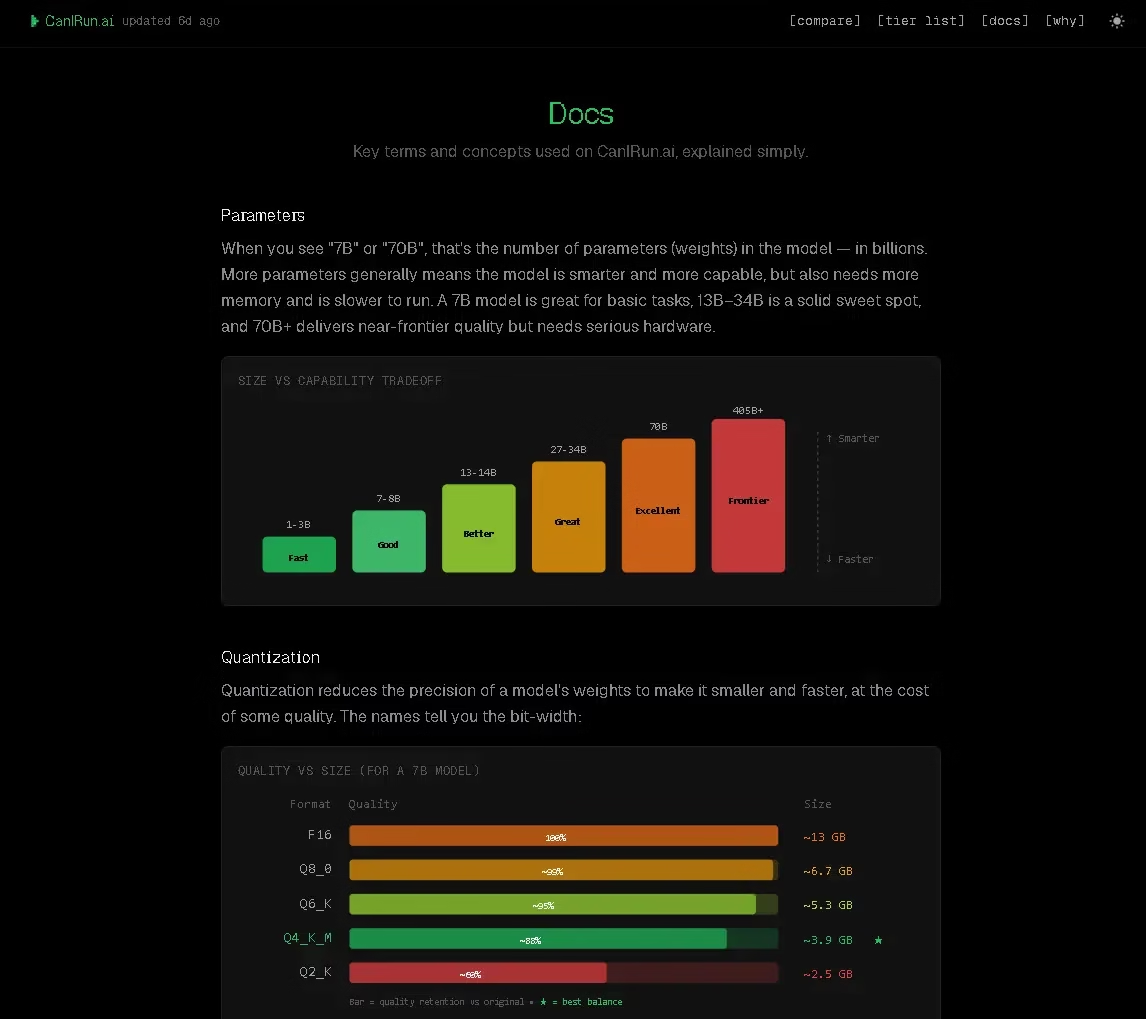Toggle the light/dark theme sun icon

tap(1117, 21)
